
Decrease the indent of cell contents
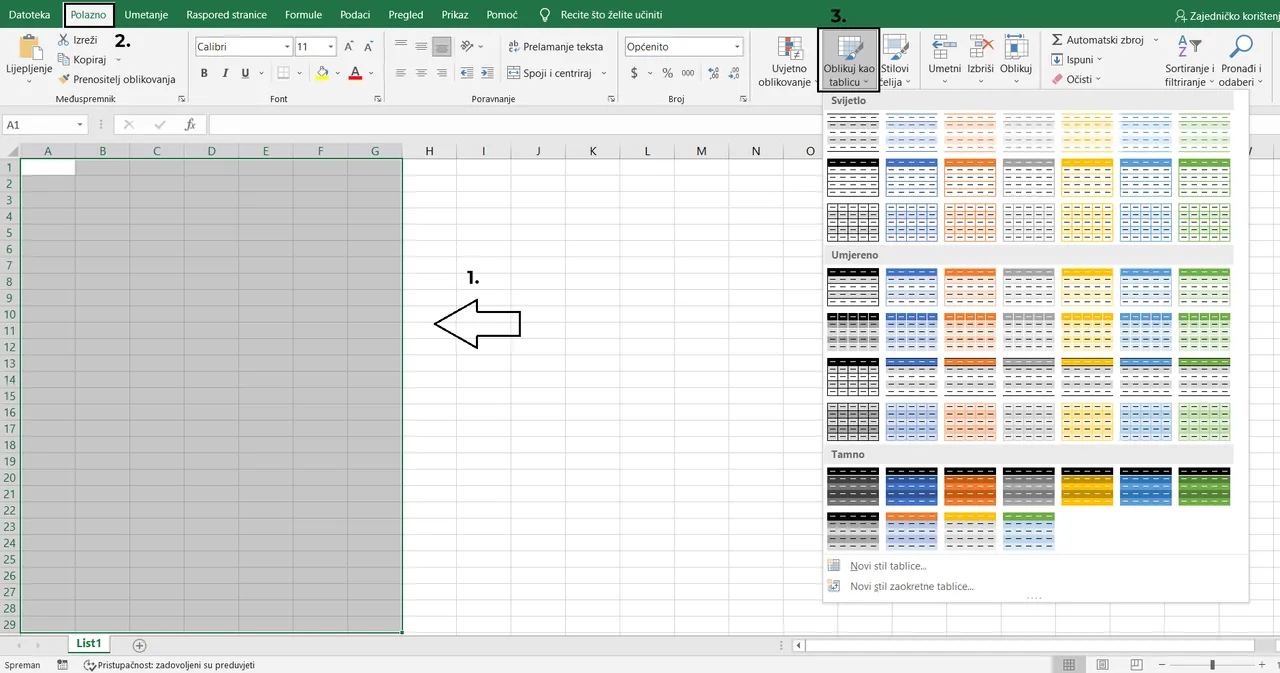click(466, 73)
